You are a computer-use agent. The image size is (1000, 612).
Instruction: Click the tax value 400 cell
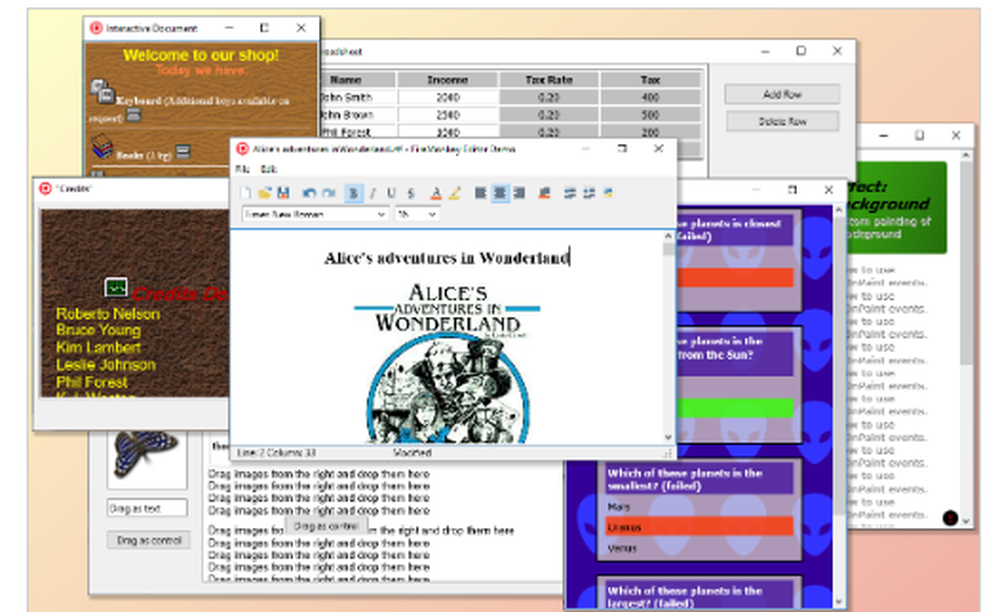(651, 97)
